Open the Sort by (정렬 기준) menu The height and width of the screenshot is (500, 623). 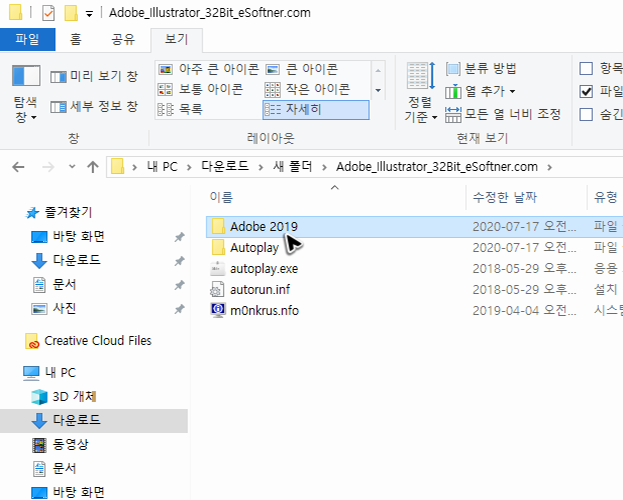421,93
